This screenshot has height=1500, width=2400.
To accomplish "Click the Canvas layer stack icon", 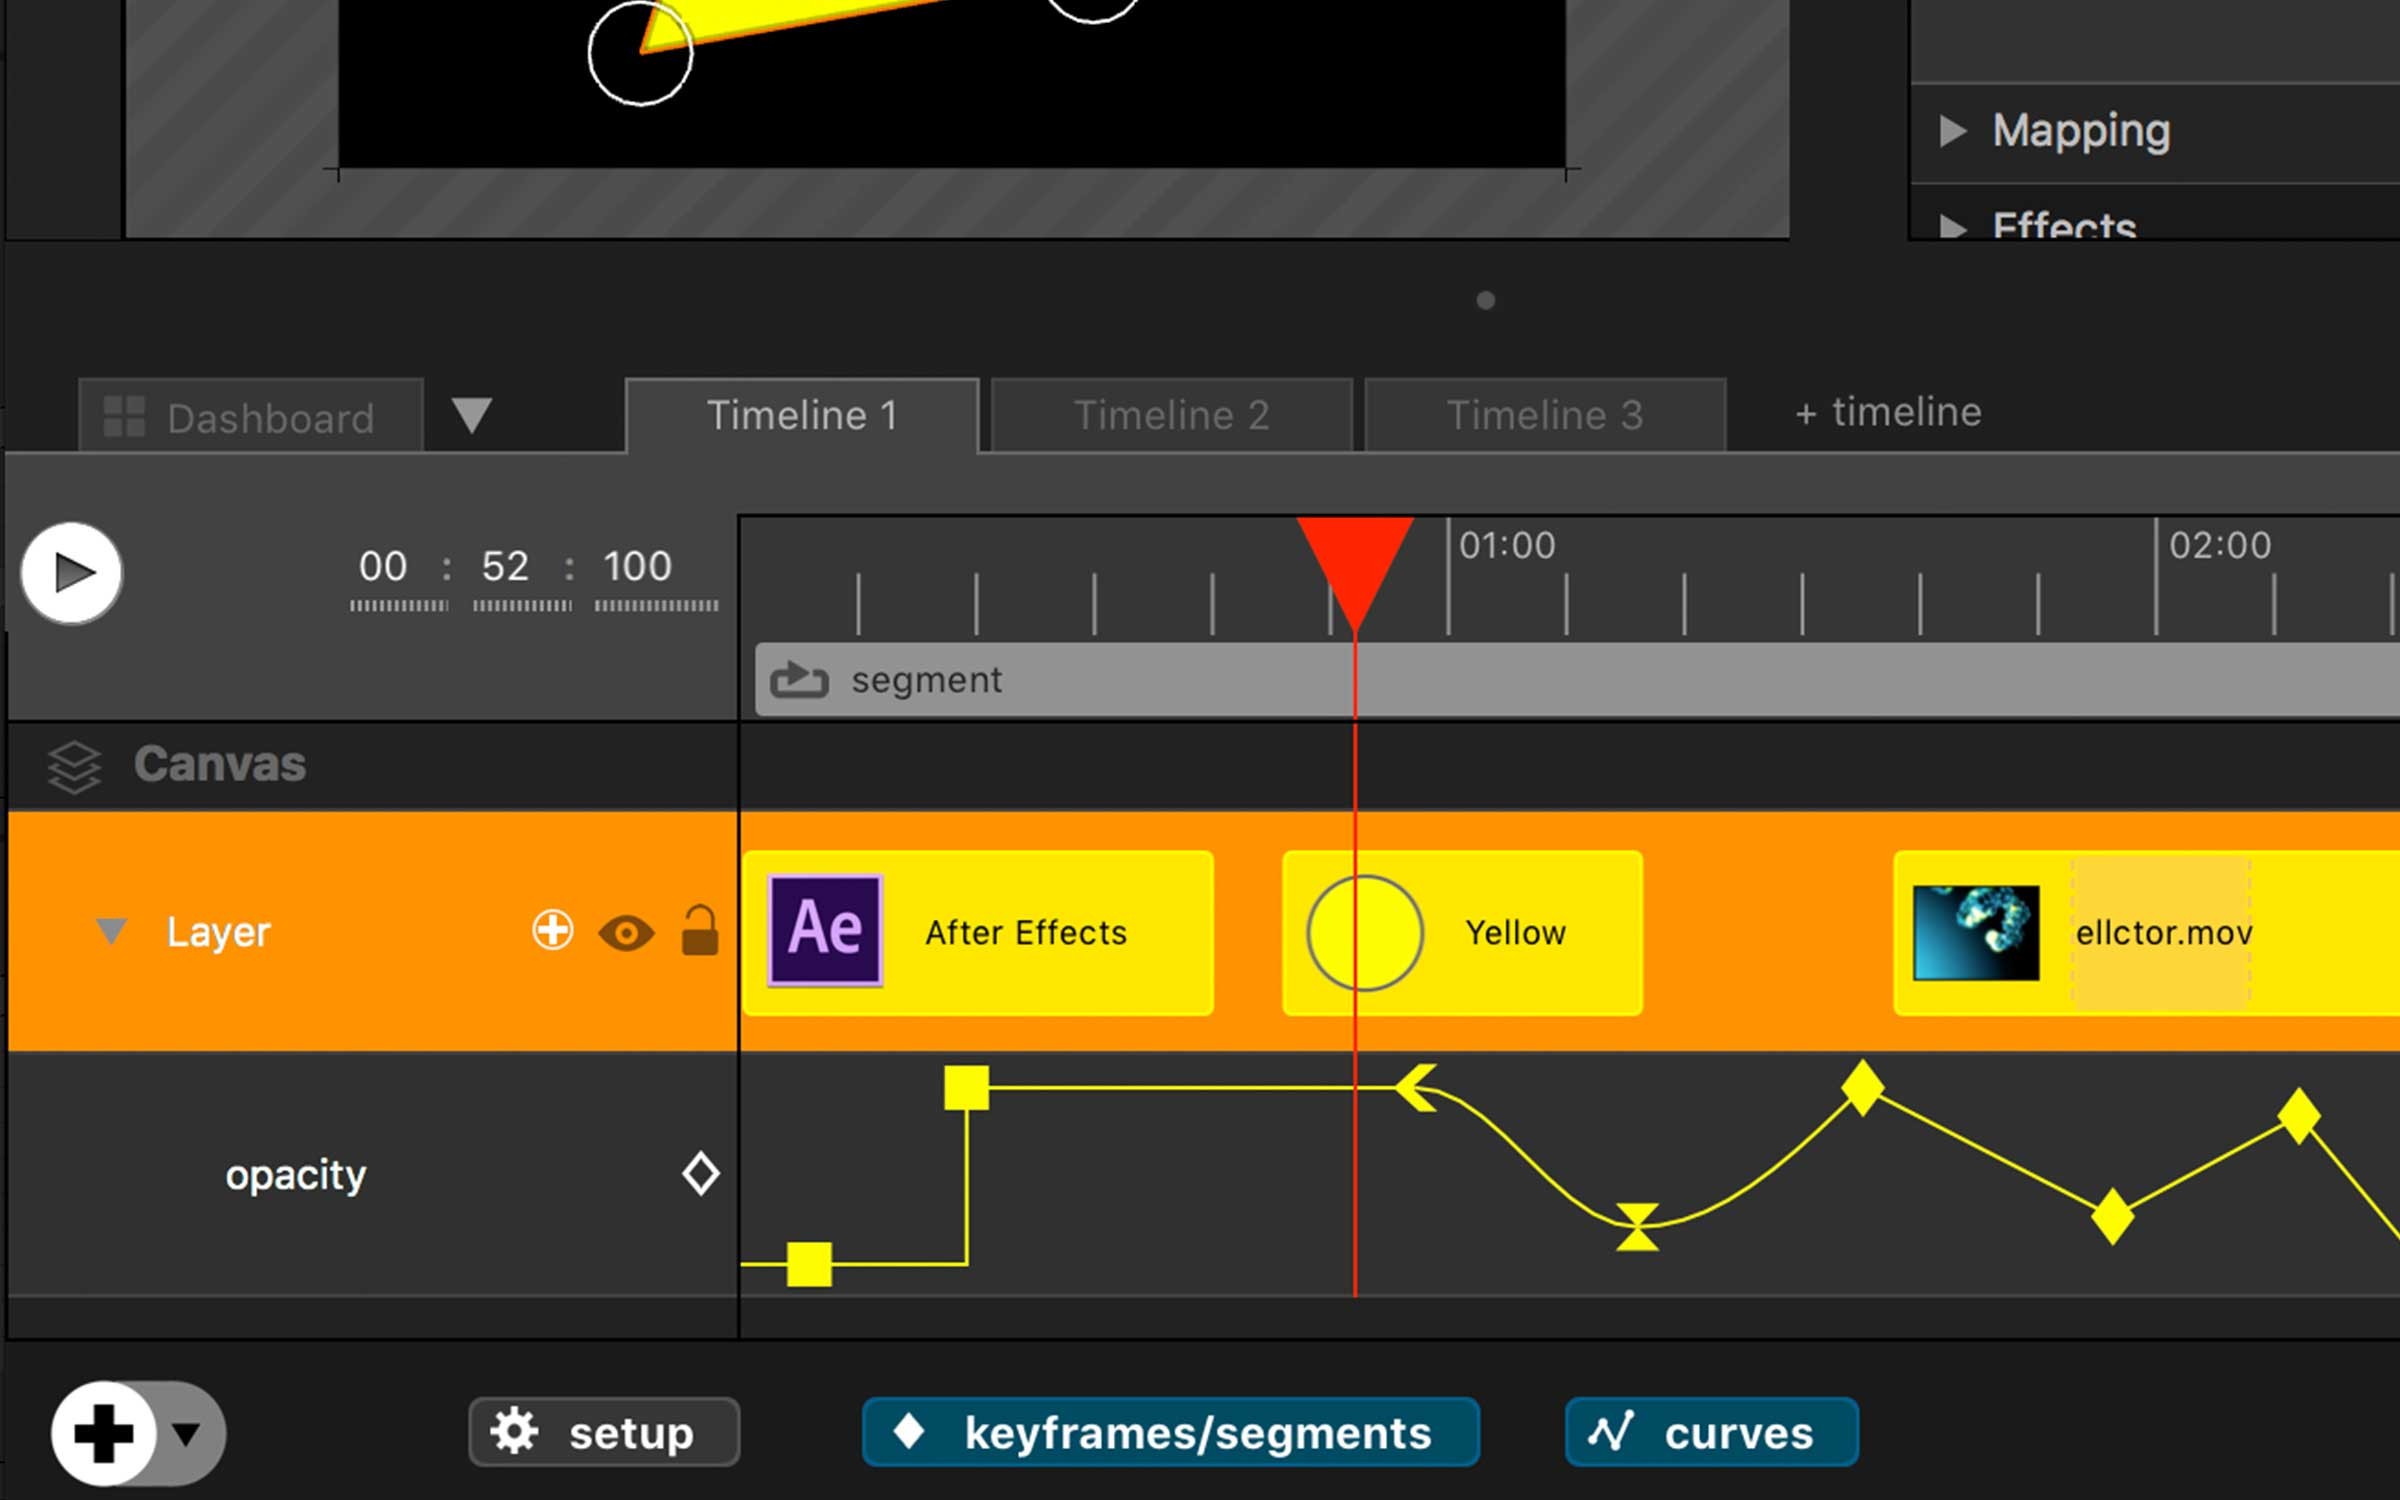I will point(73,764).
